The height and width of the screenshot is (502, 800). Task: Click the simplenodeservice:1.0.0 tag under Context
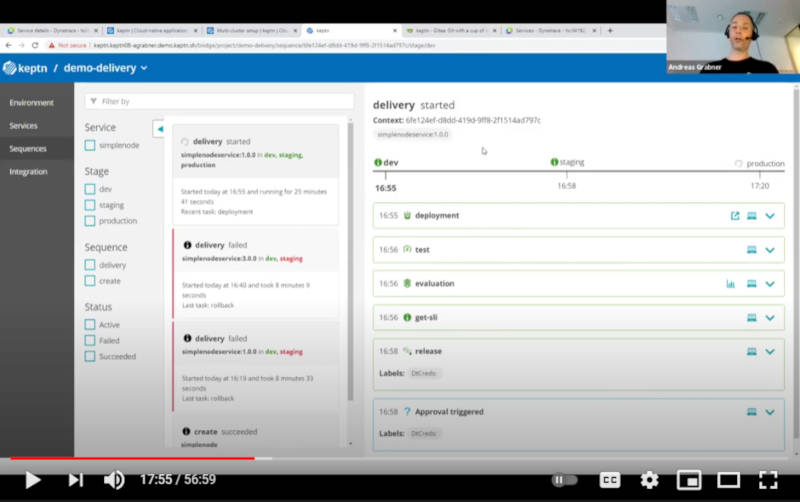coord(413,134)
